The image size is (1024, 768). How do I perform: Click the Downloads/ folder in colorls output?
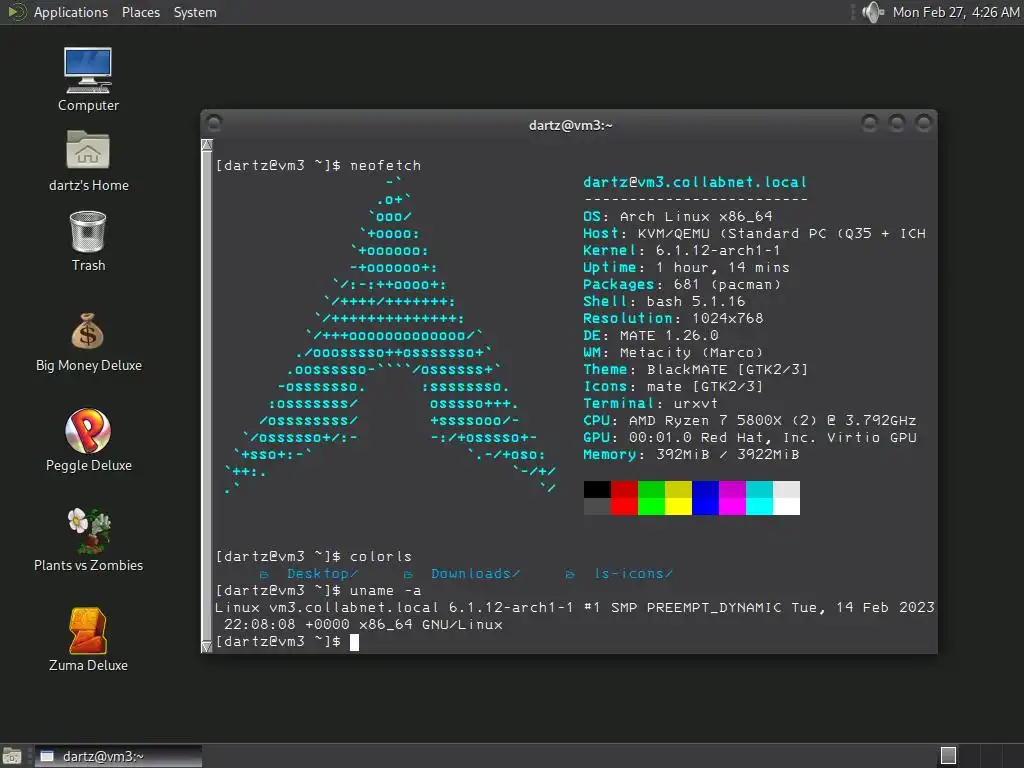pos(475,573)
